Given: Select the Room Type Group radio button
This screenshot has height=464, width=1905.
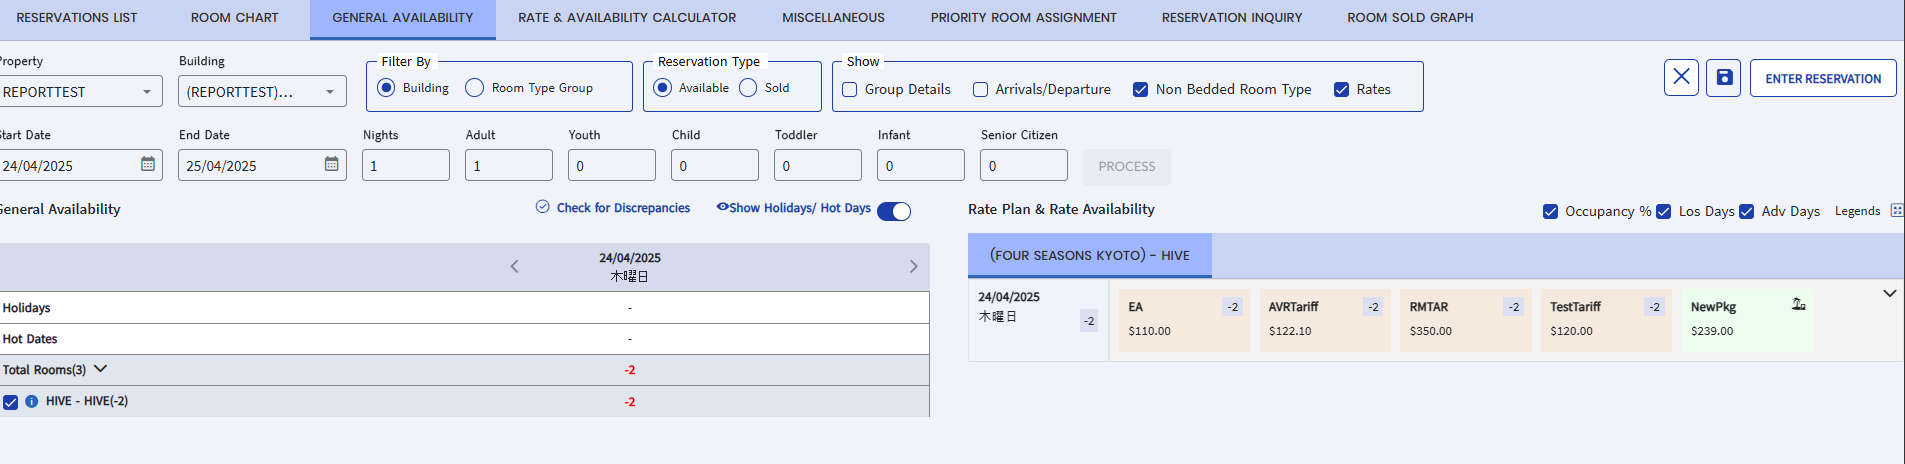Looking at the screenshot, I should click(x=475, y=88).
